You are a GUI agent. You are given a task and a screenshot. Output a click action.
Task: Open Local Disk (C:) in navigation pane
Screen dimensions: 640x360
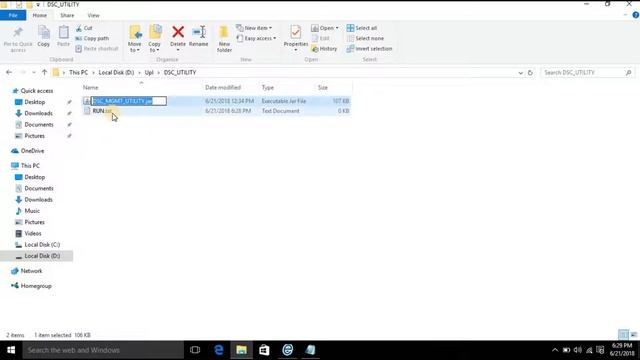pos(42,244)
